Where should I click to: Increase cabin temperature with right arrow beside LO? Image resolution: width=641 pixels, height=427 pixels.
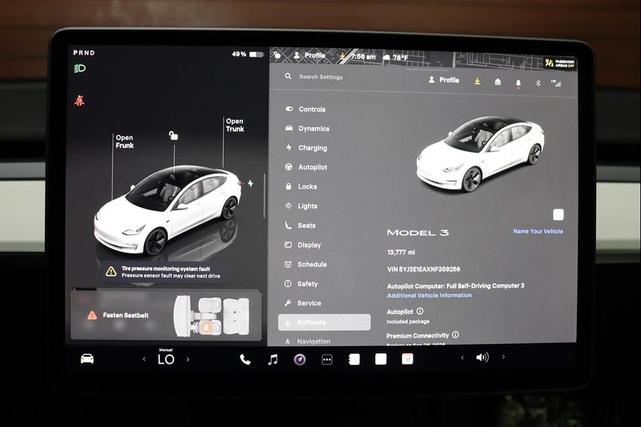[x=188, y=360]
